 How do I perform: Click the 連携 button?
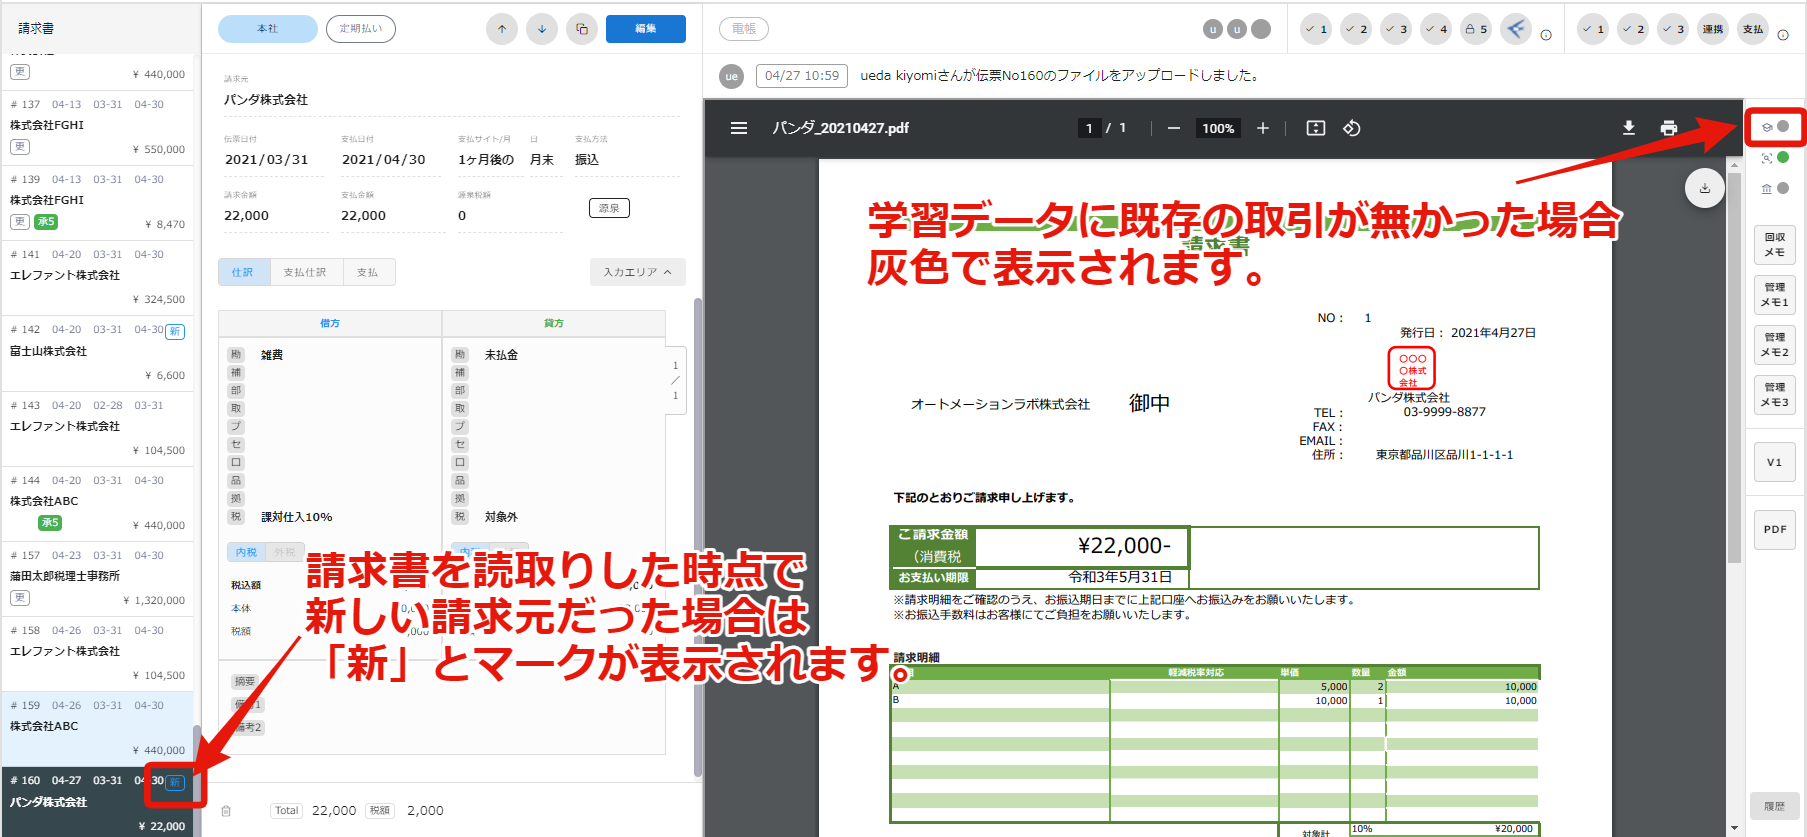coord(1713,29)
